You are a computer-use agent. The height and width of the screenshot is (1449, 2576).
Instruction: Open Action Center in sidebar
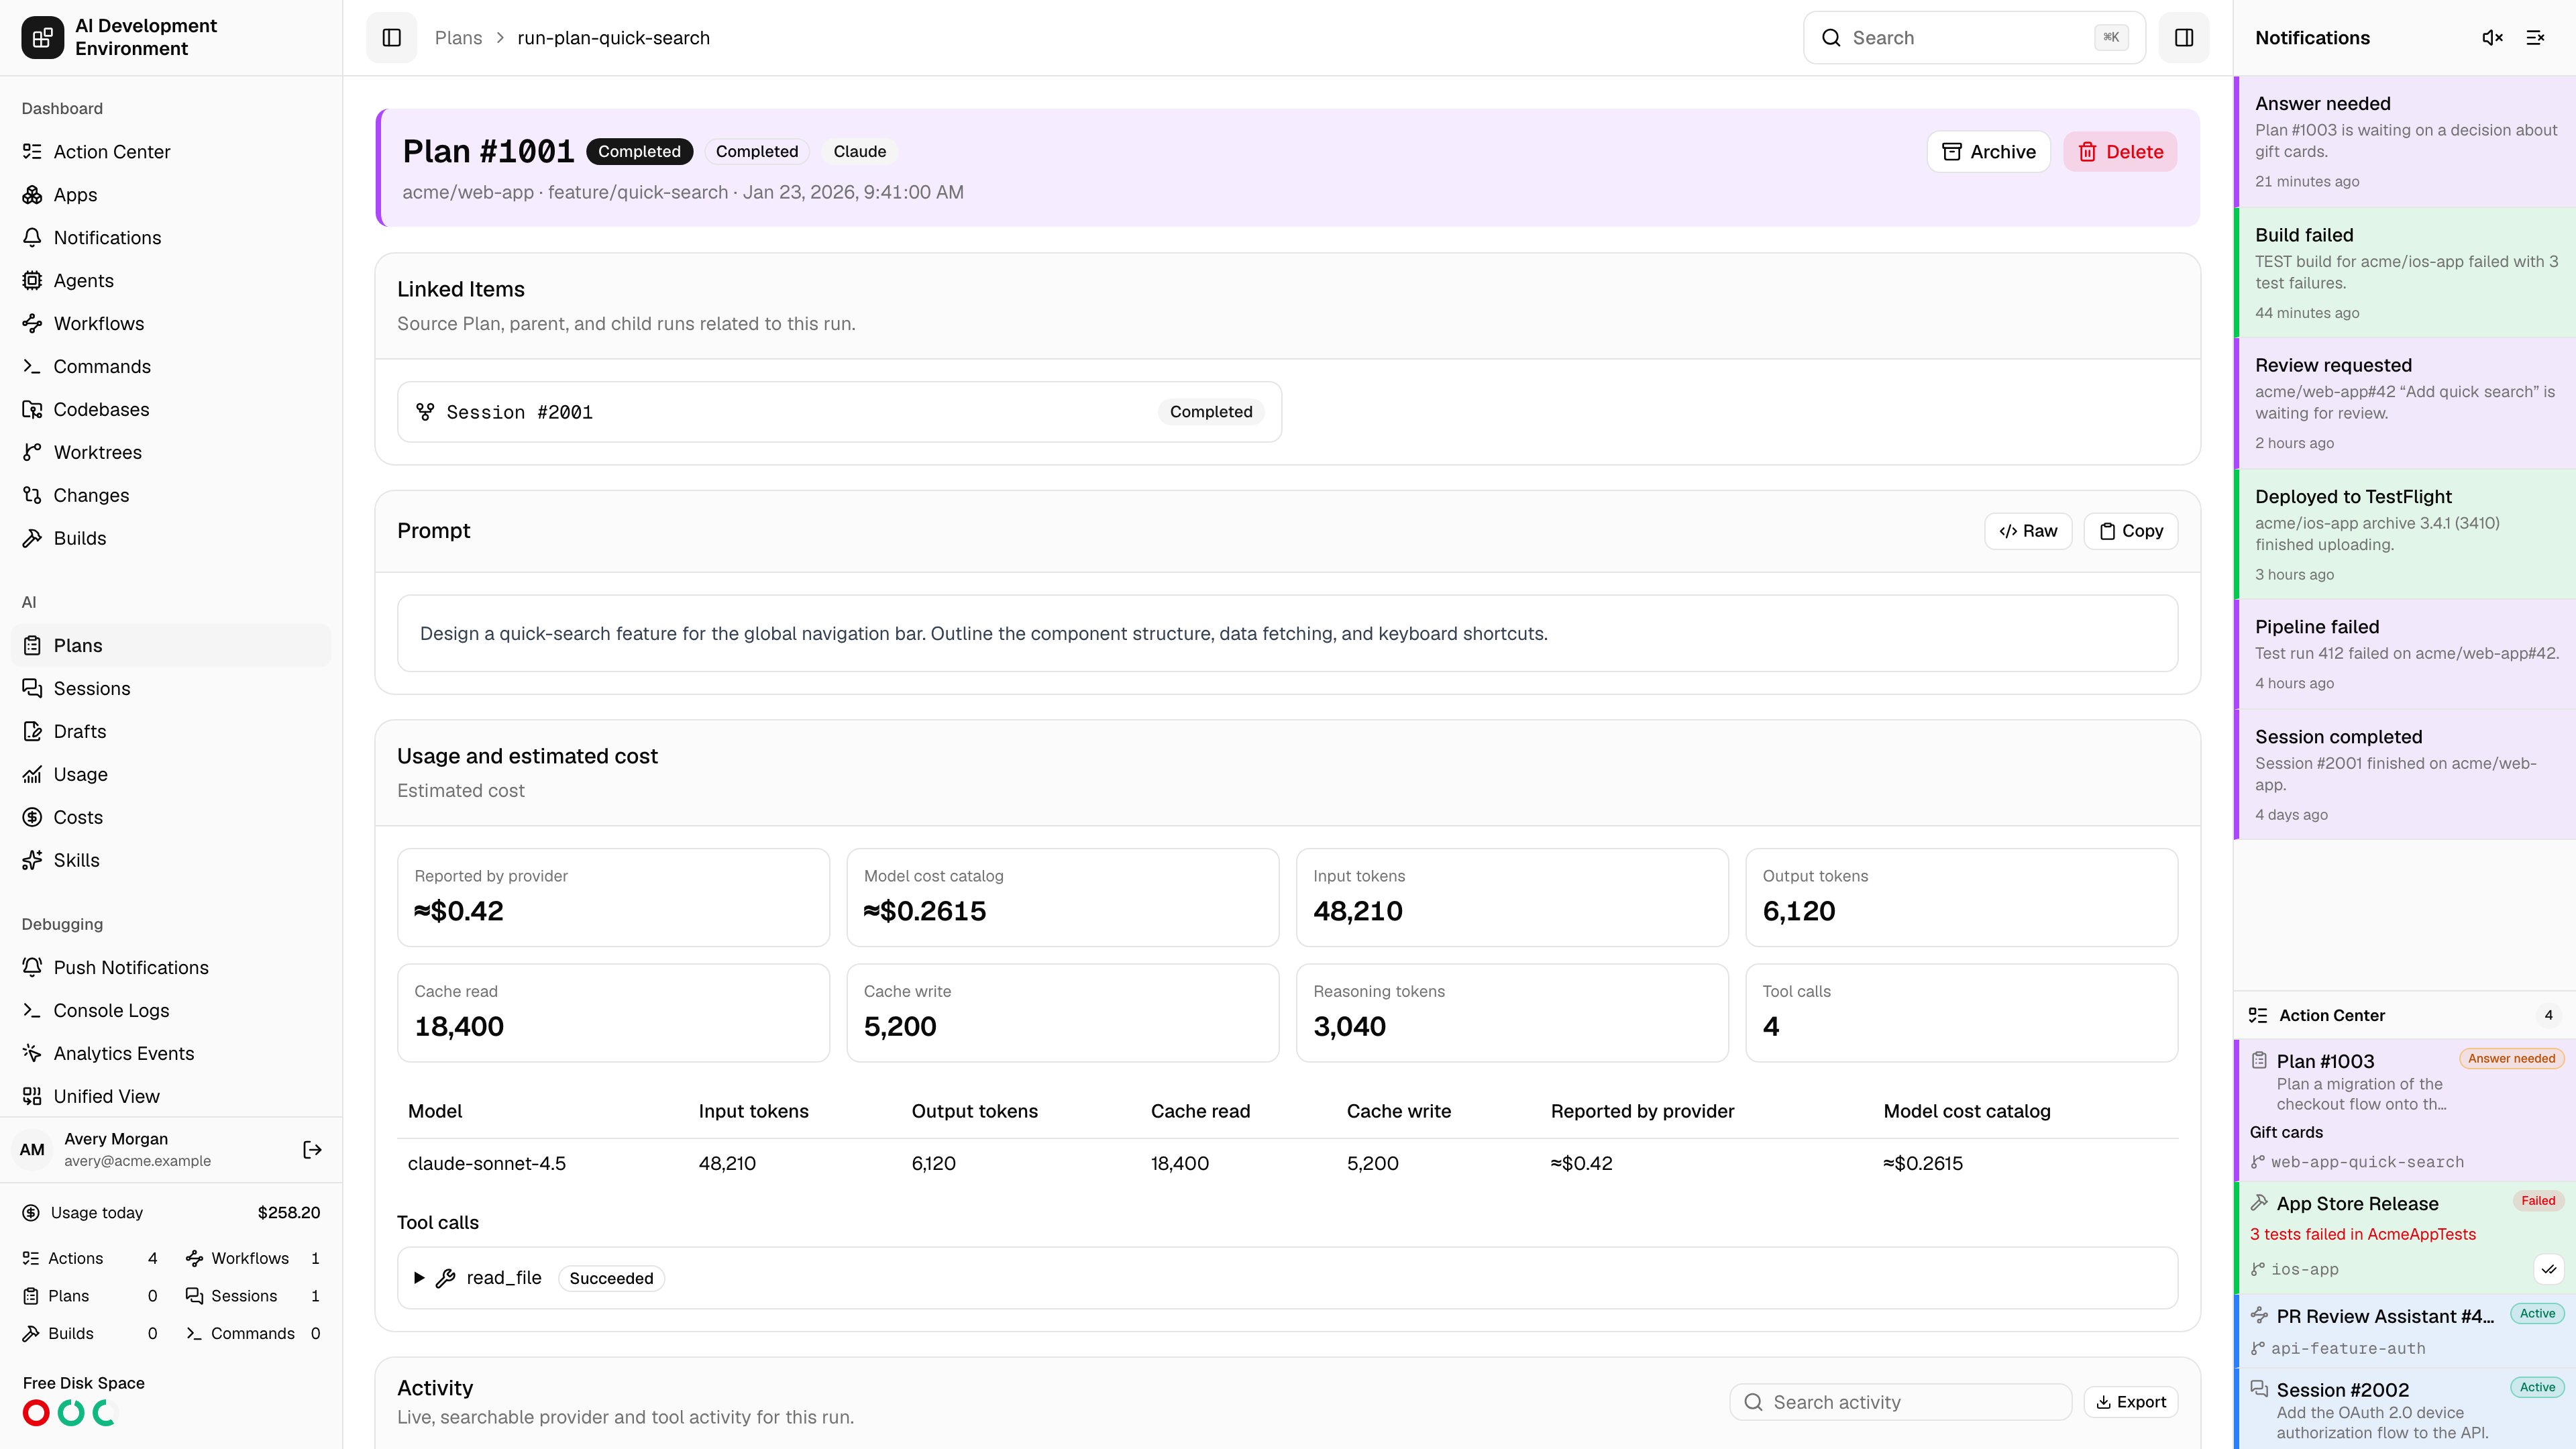coord(171,152)
